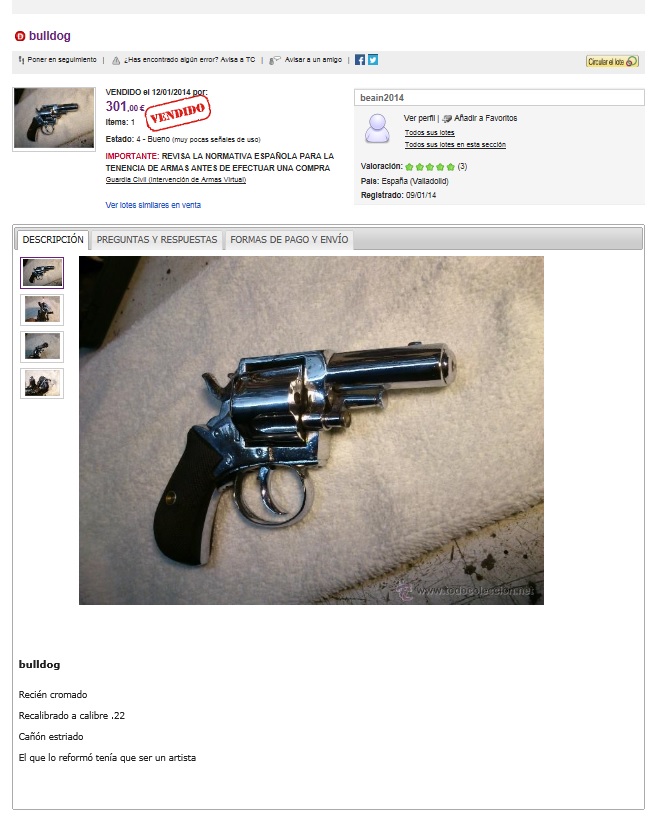Click the tell-a-friend megaphone icon
Viewport: 657px width, 823px height.
(x=275, y=60)
